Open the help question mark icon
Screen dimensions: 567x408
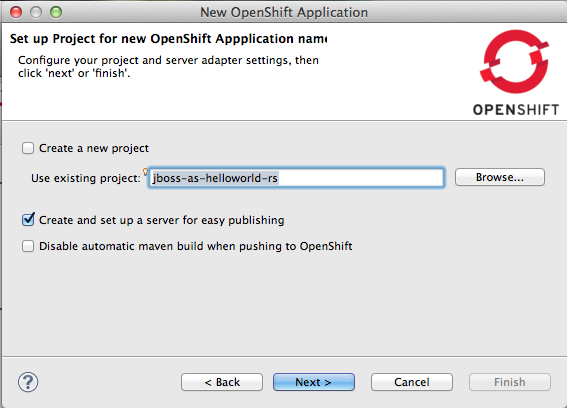[28, 382]
